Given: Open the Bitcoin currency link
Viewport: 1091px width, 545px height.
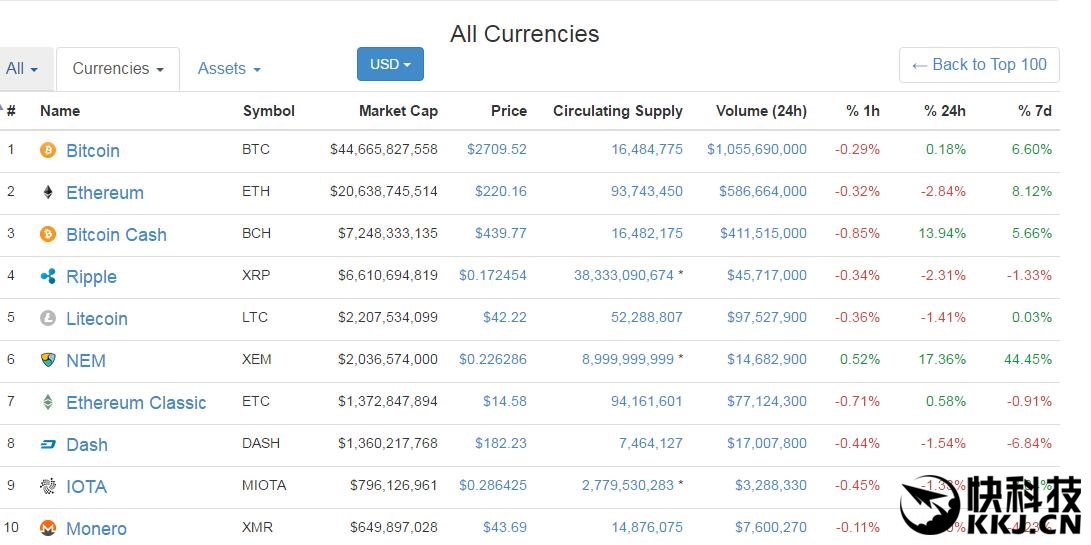Looking at the screenshot, I should 93,151.
